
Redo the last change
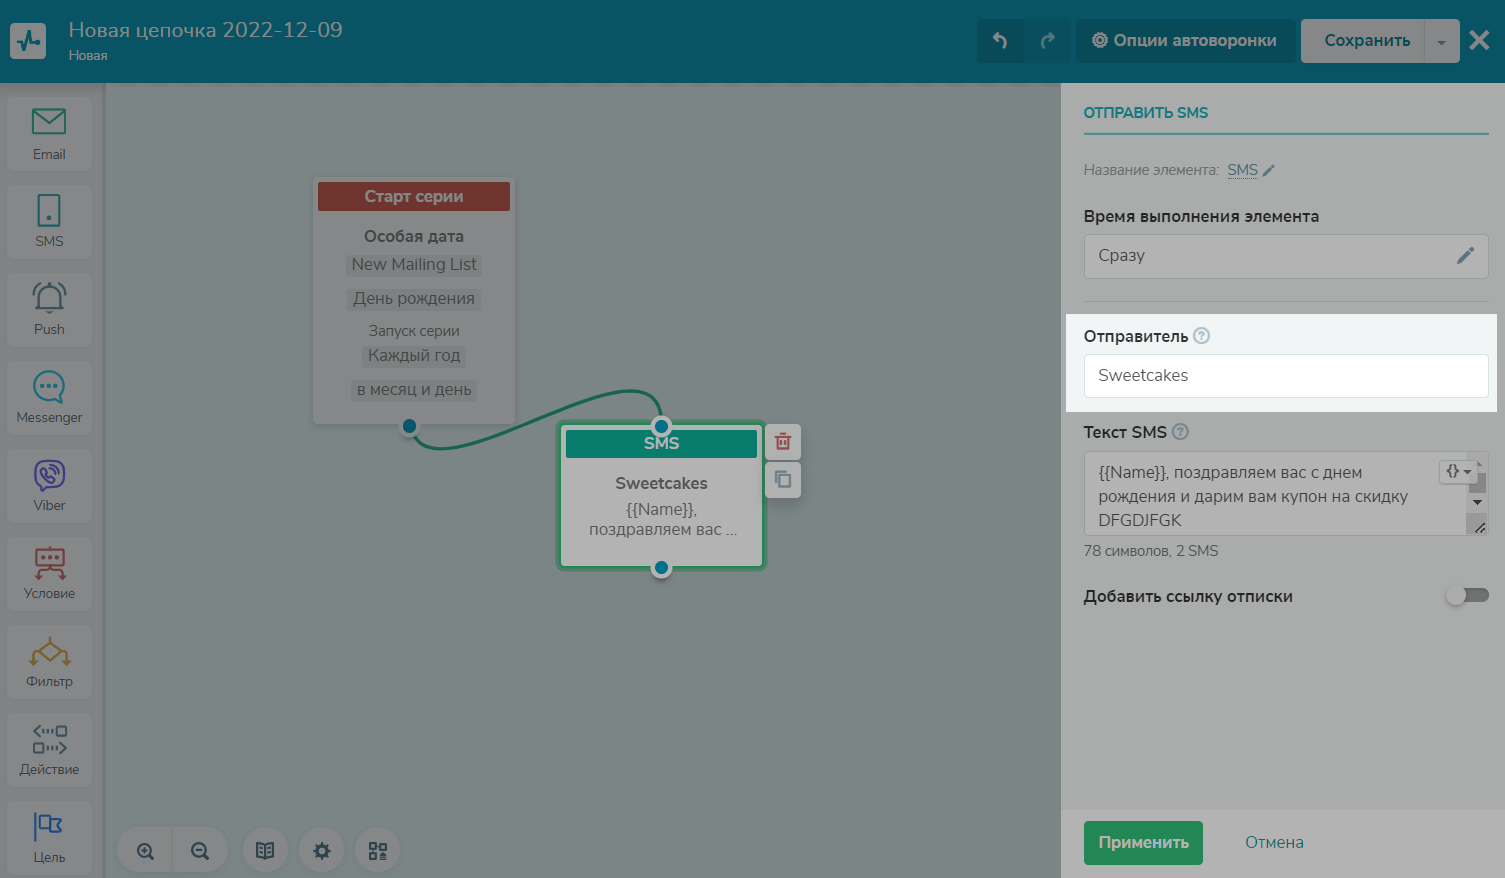click(x=1047, y=41)
